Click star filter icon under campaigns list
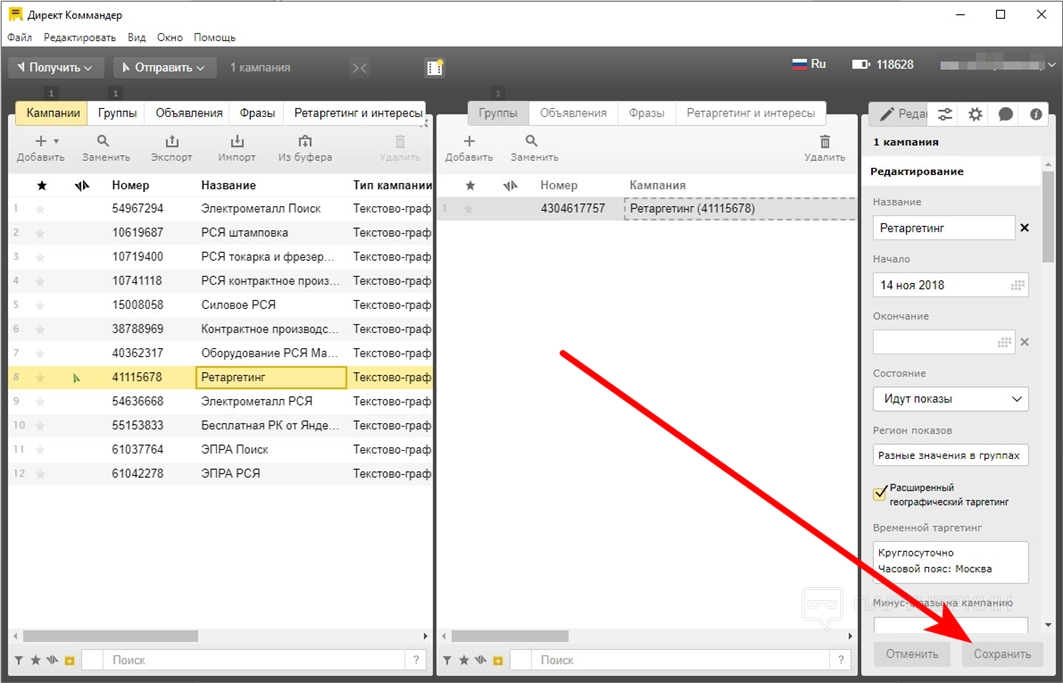 pos(35,660)
